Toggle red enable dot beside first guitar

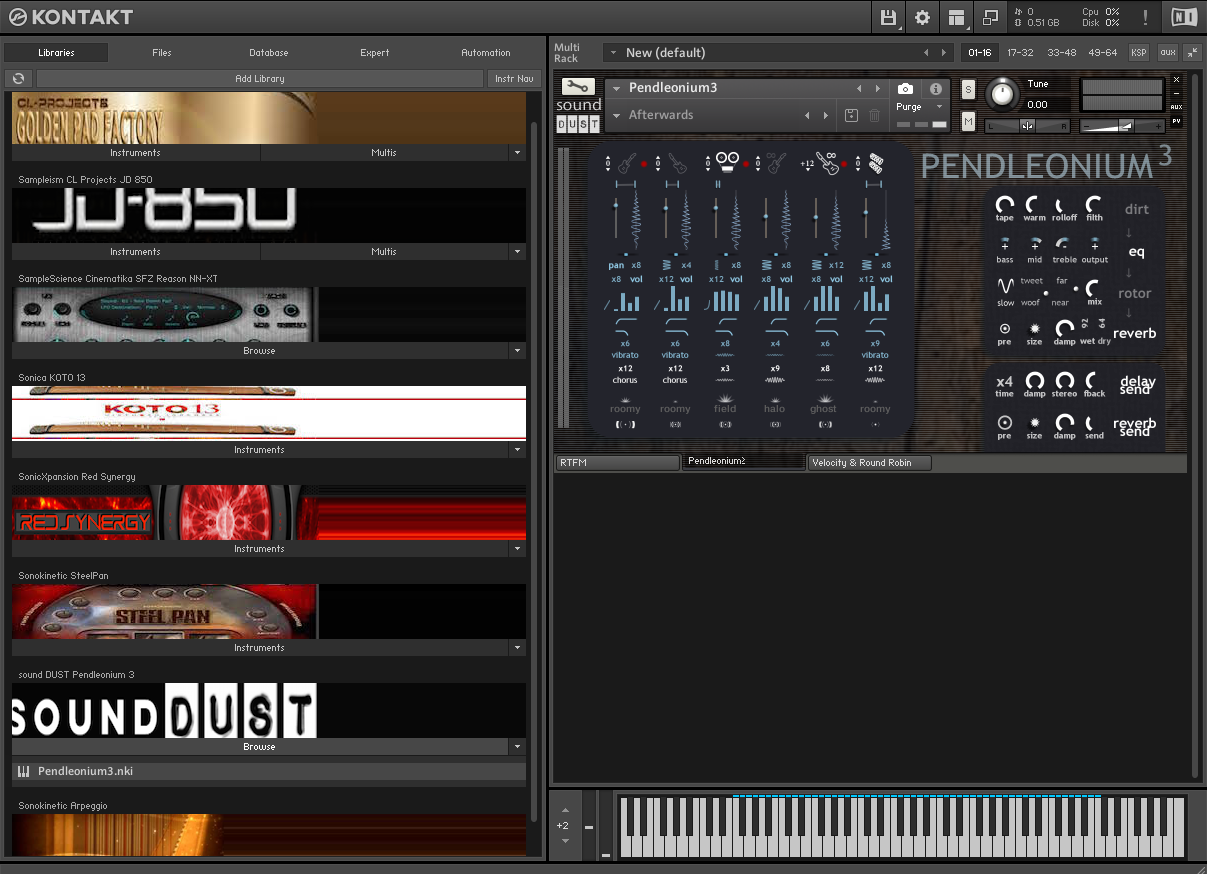tap(645, 163)
